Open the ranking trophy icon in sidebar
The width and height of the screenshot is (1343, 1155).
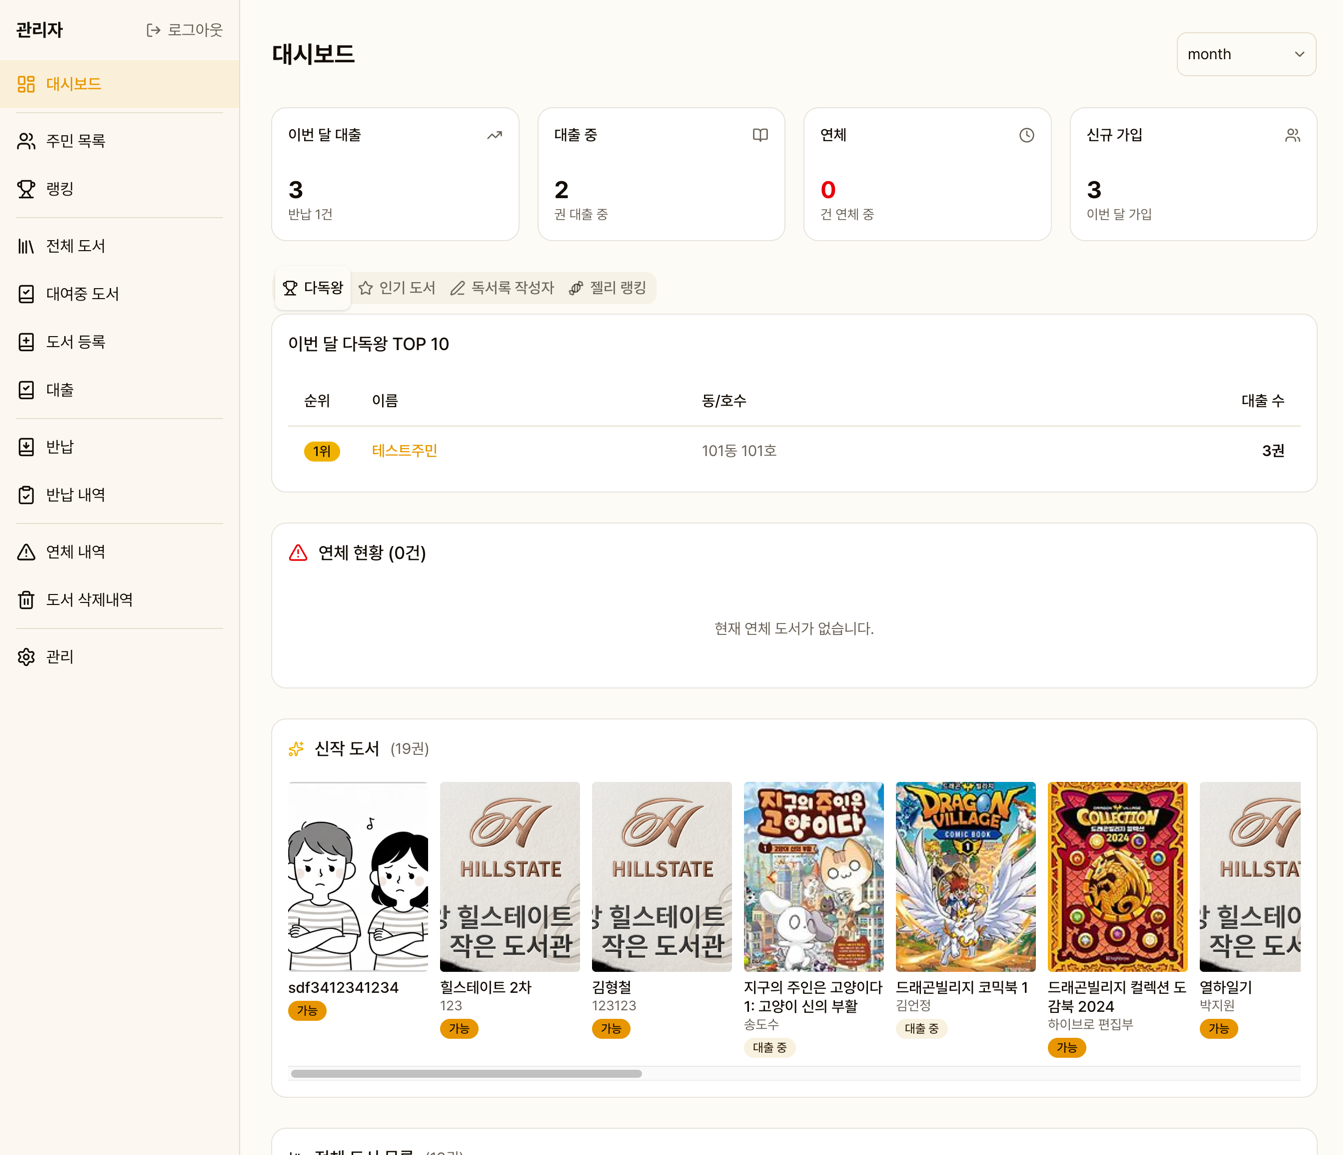(x=26, y=189)
